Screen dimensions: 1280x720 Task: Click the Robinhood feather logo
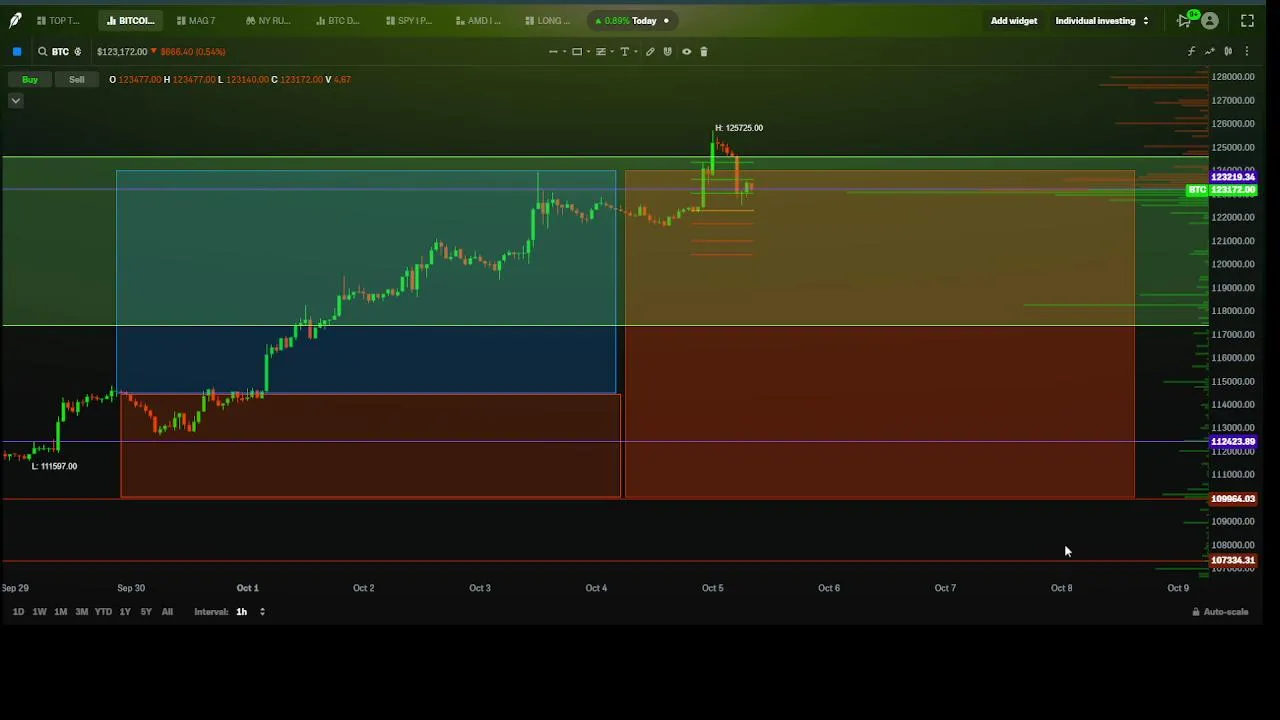click(x=15, y=20)
